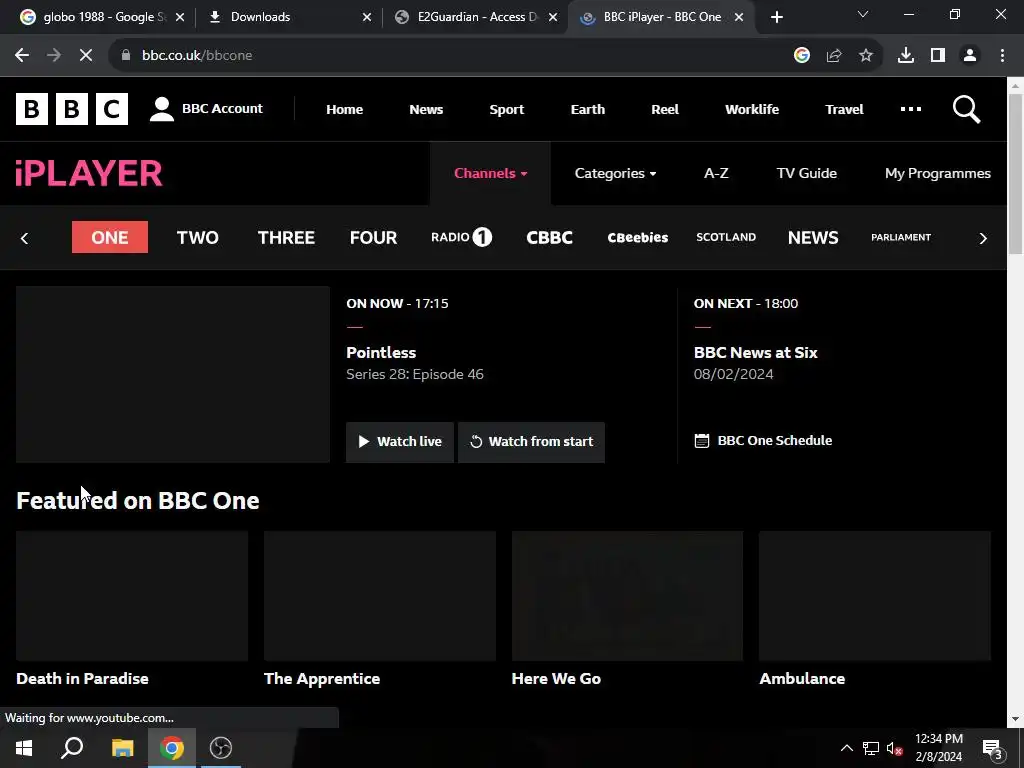This screenshot has height=768, width=1024.
Task: Open the notifications center icon
Action: (992, 748)
